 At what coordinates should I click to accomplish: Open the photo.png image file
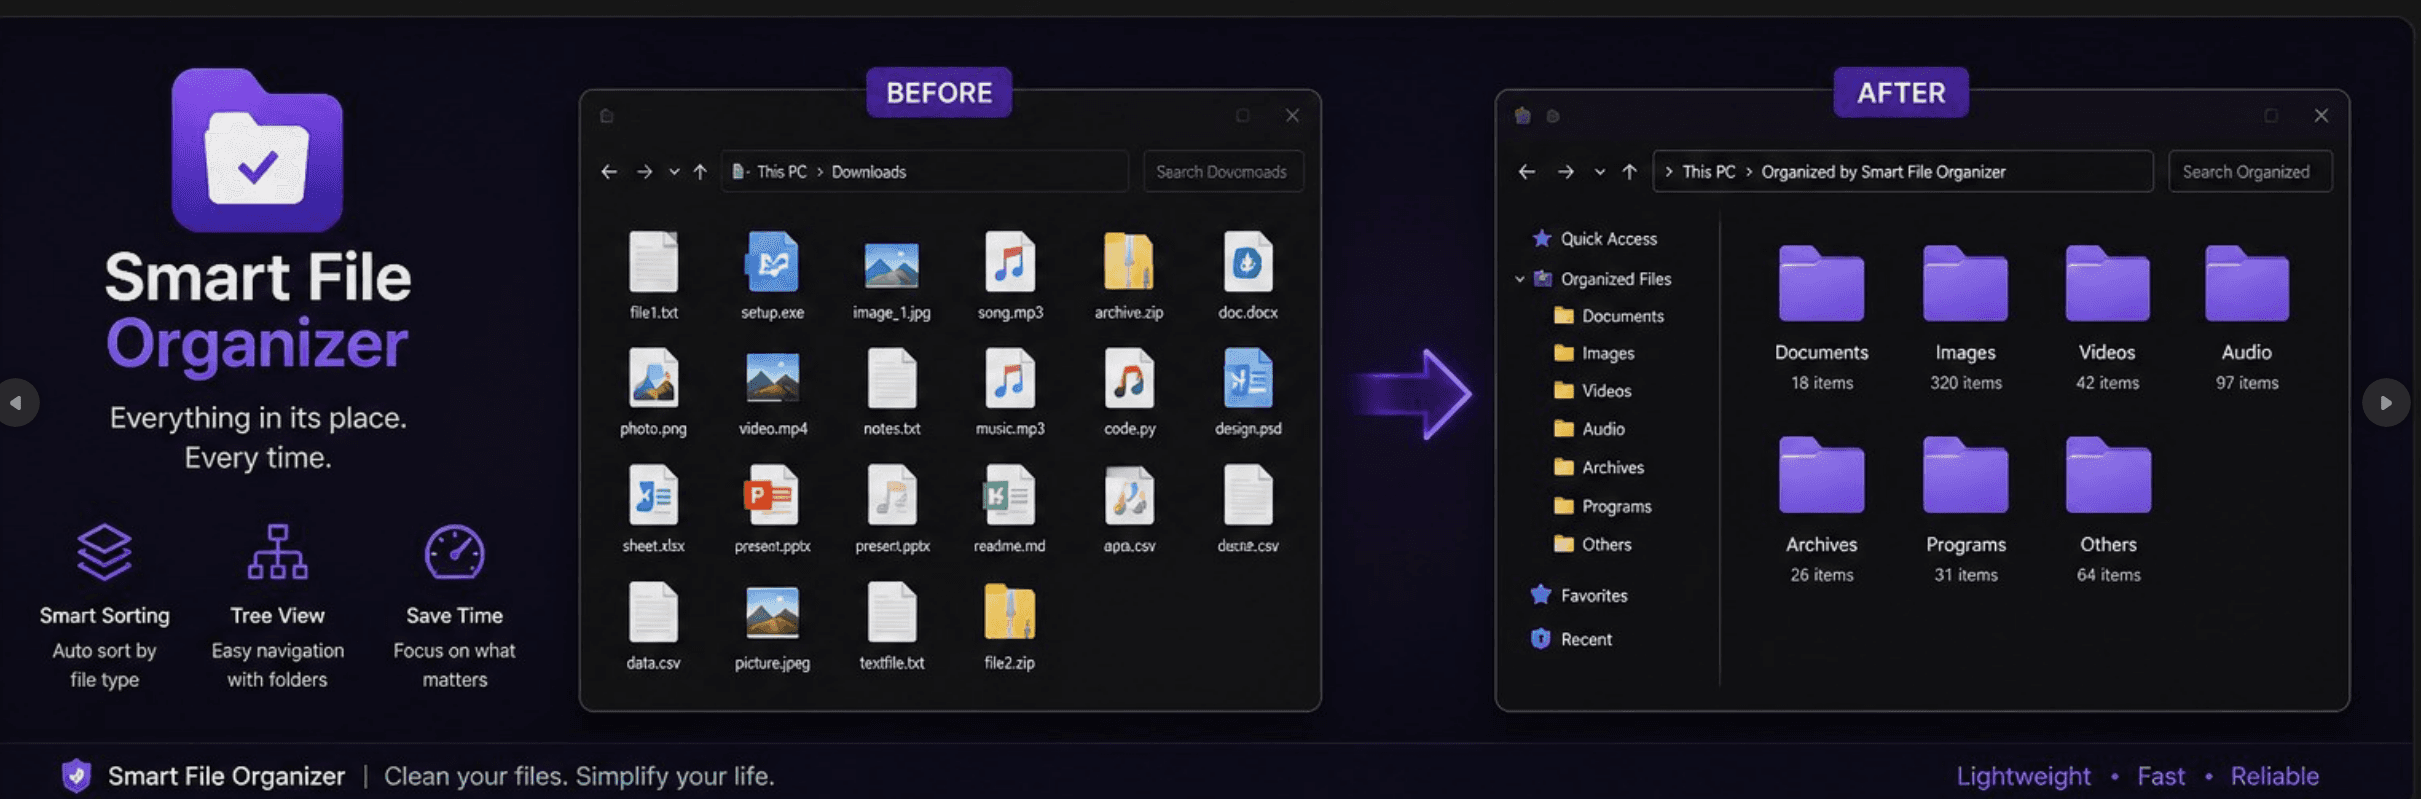click(653, 378)
